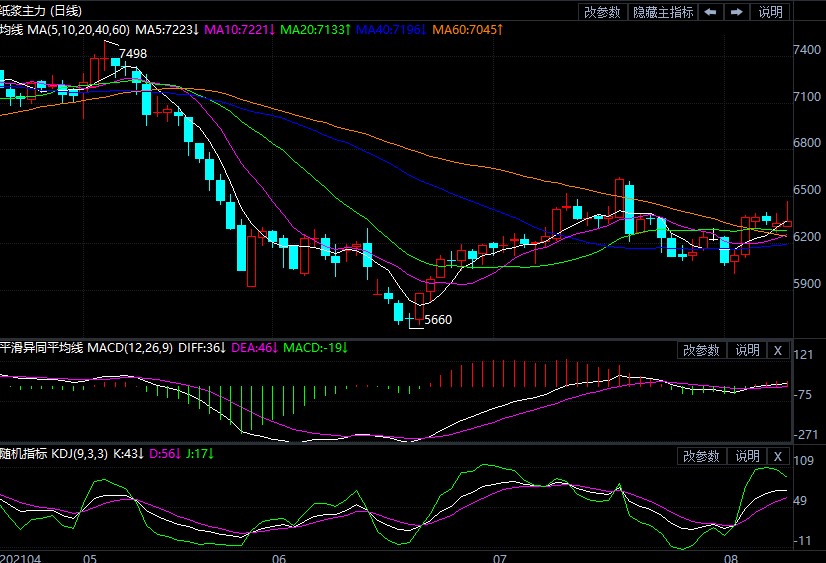Close the KDJ indicator panel
This screenshot has height=563, width=826.
pyautogui.click(x=778, y=456)
